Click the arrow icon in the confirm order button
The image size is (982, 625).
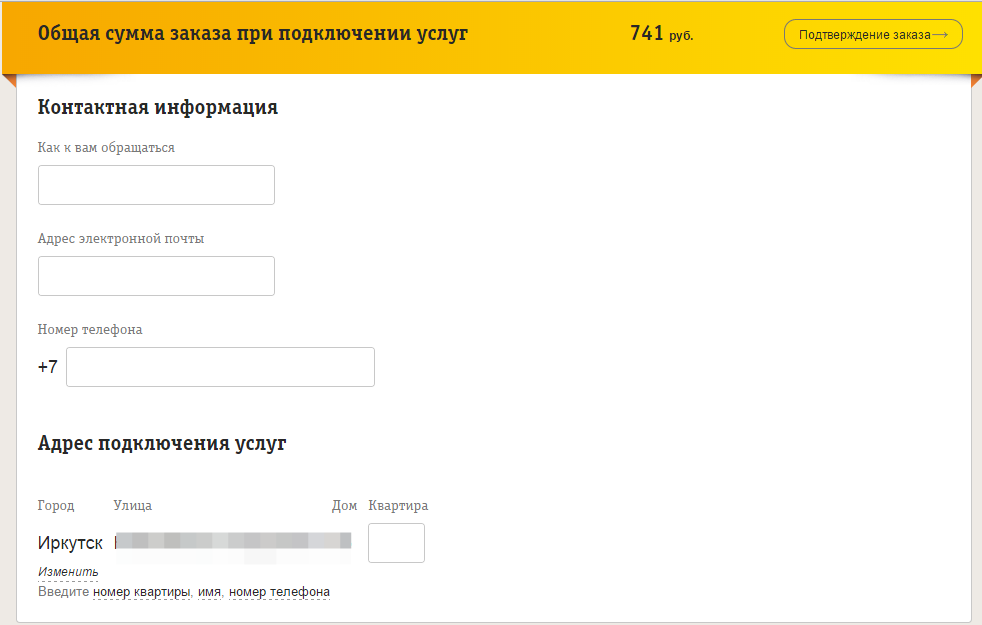tap(939, 34)
